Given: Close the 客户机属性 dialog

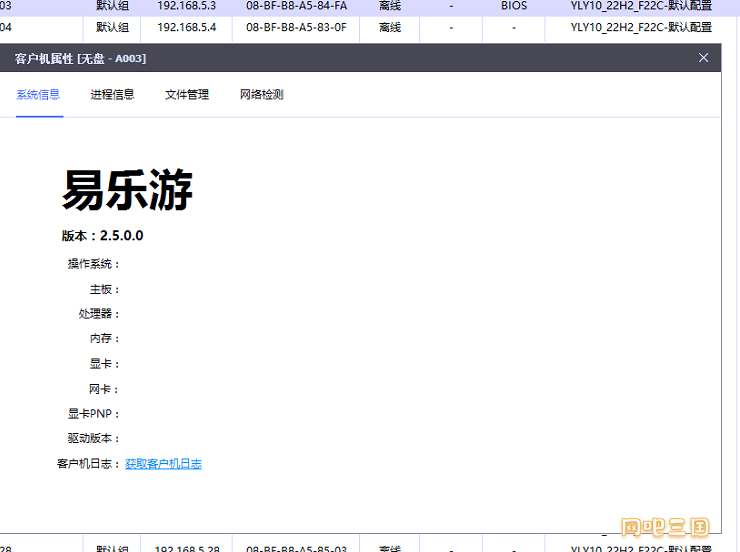Looking at the screenshot, I should tap(703, 58).
